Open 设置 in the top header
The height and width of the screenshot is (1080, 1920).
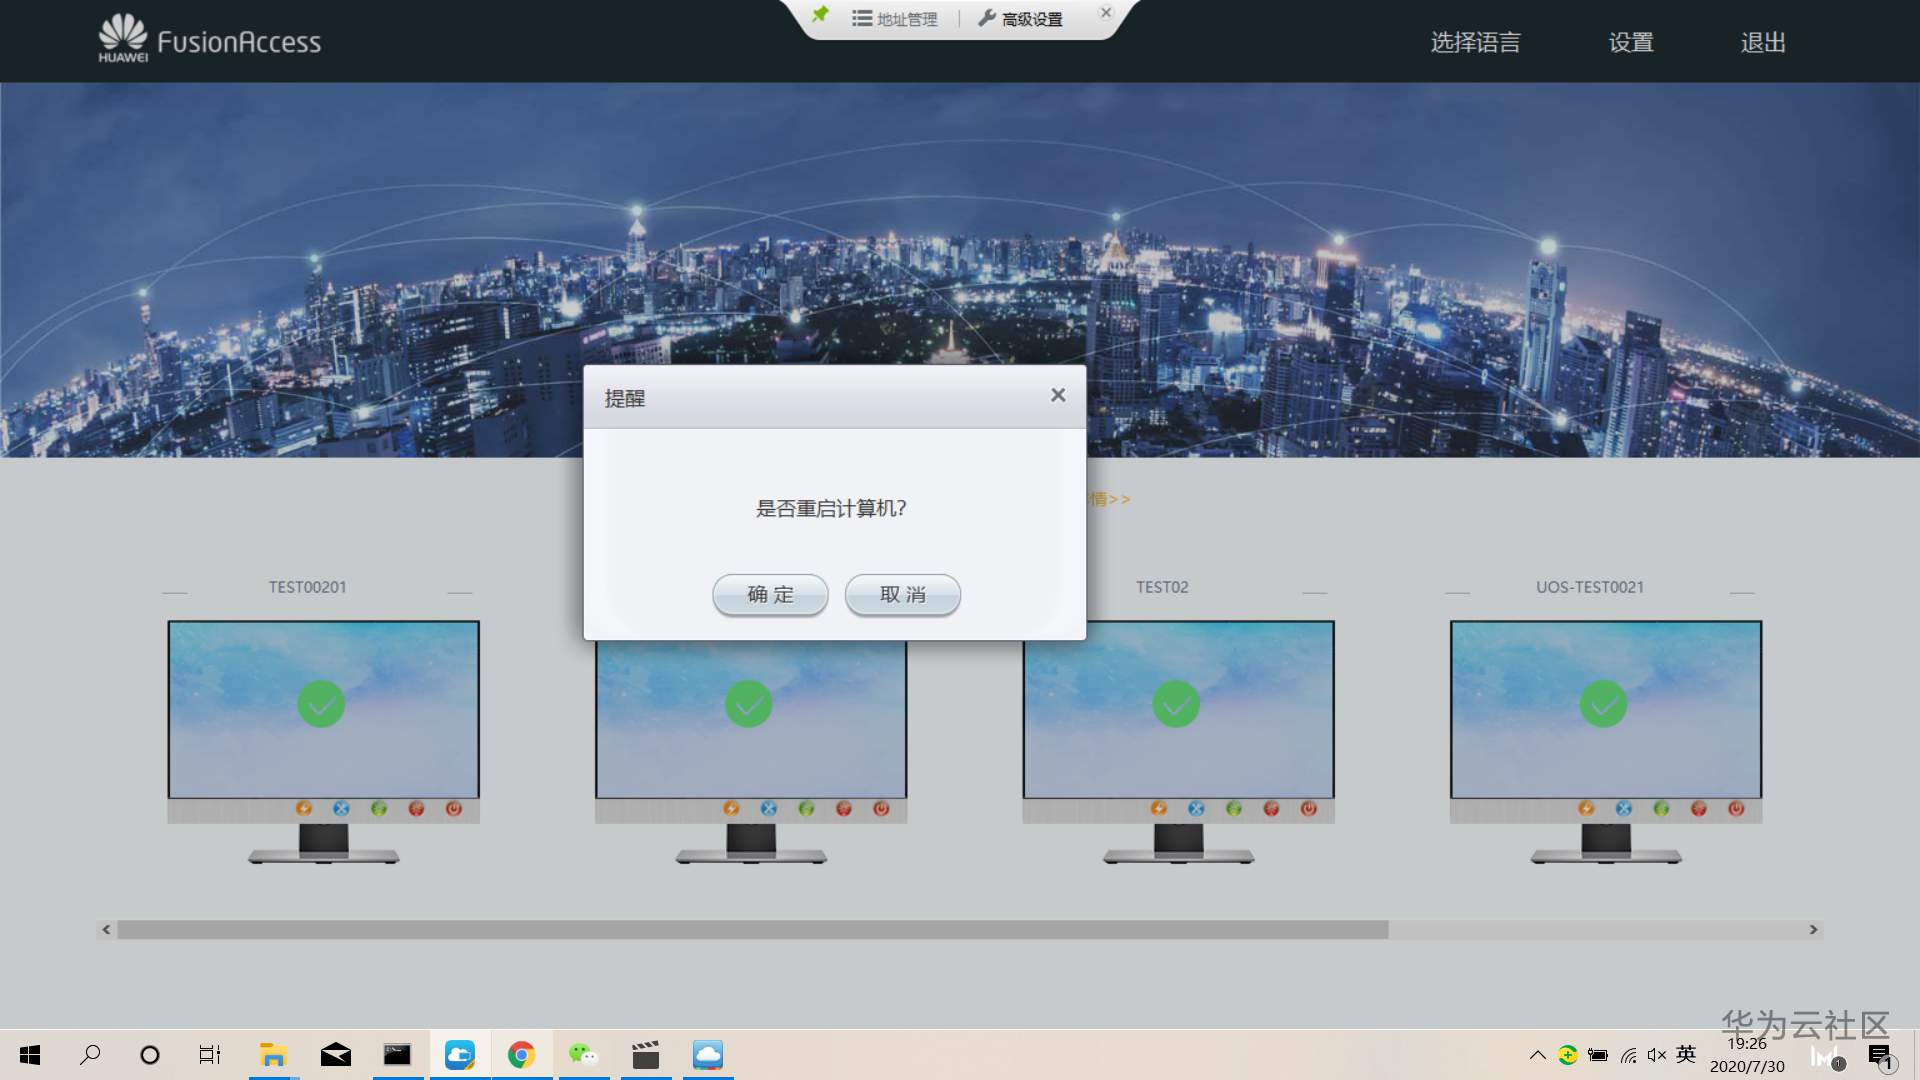tap(1631, 42)
